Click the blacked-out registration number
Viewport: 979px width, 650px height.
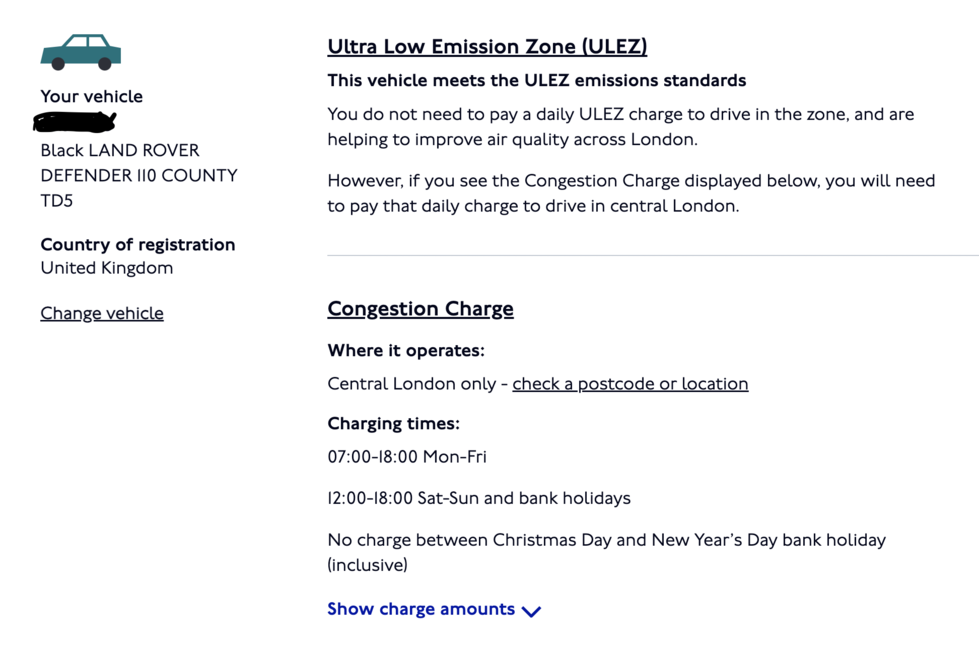[x=75, y=122]
